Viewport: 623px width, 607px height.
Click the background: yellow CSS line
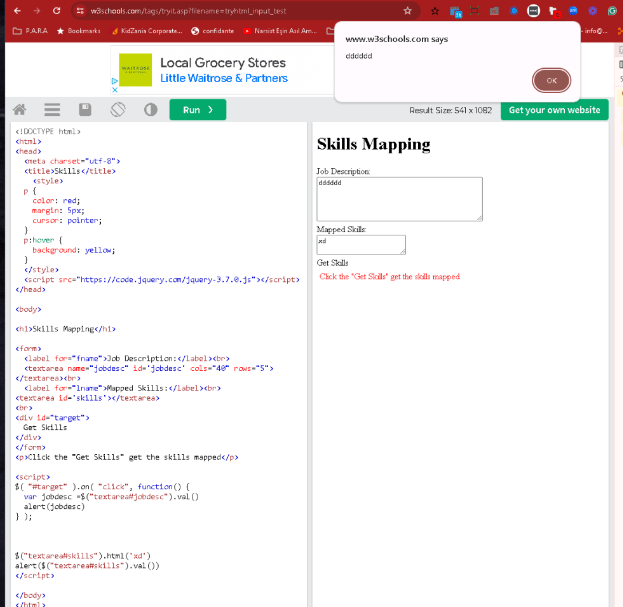(74, 250)
